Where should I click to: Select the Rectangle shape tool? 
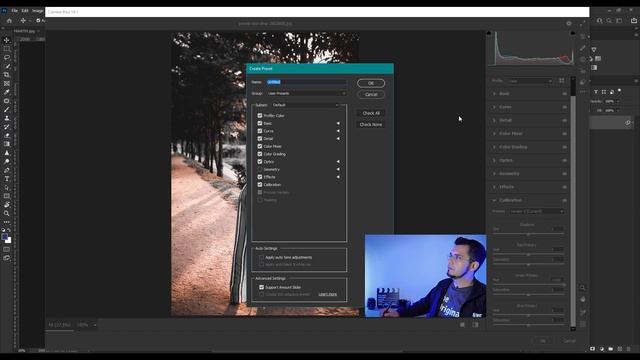[x=7, y=196]
